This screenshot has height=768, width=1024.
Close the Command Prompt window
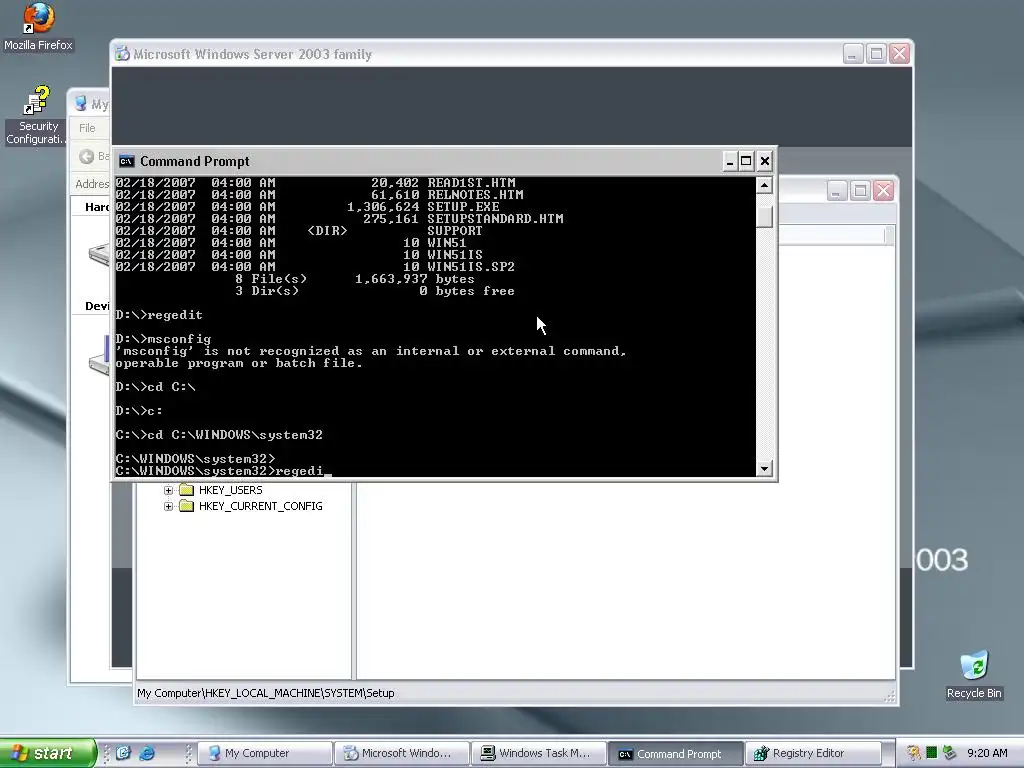[x=765, y=161]
